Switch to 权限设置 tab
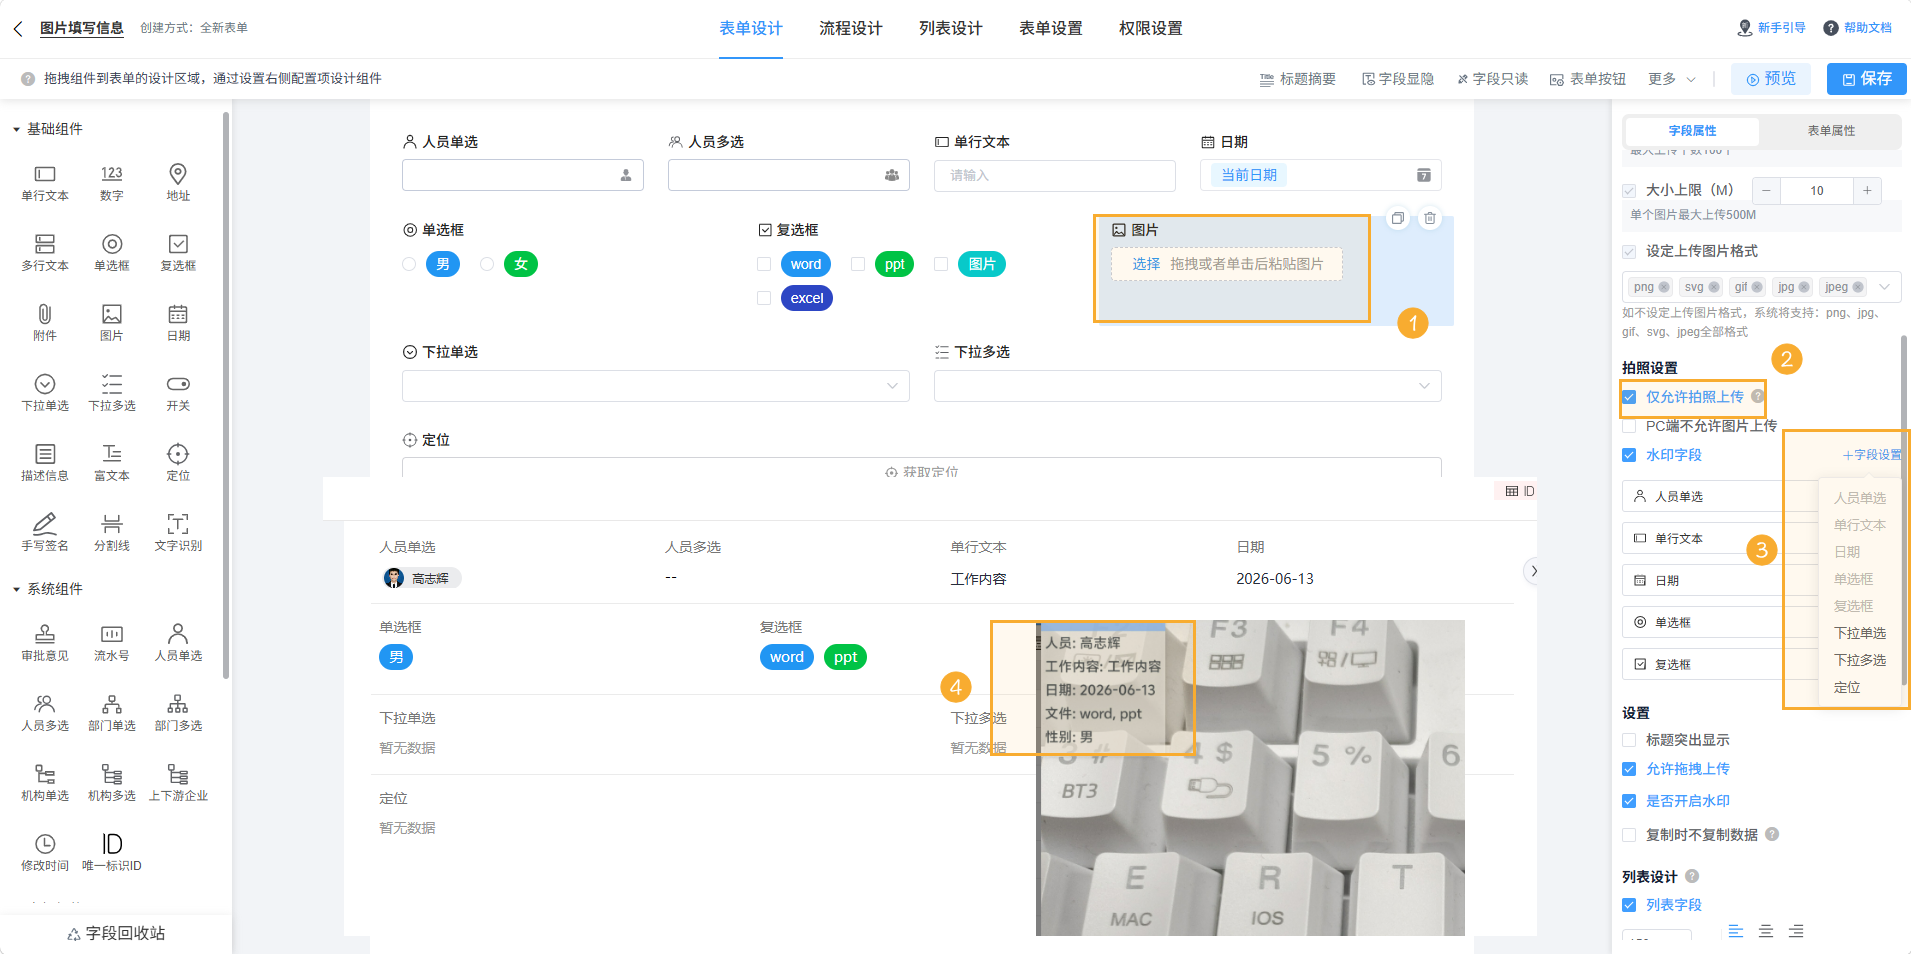The height and width of the screenshot is (954, 1911). (1151, 28)
